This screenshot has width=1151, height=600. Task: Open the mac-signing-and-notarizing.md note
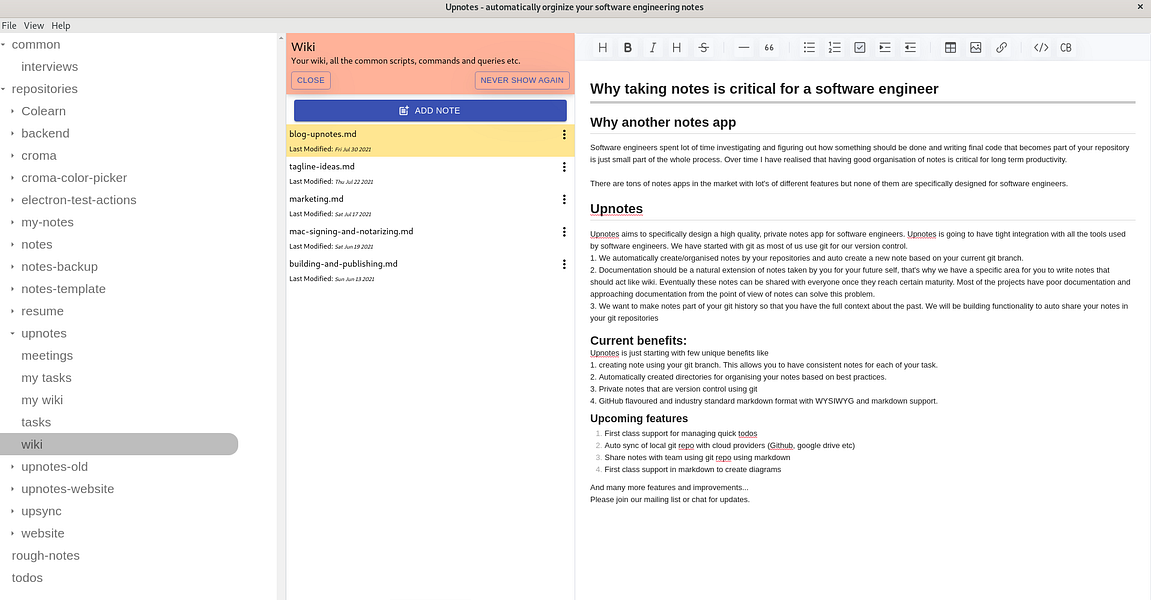coord(430,237)
